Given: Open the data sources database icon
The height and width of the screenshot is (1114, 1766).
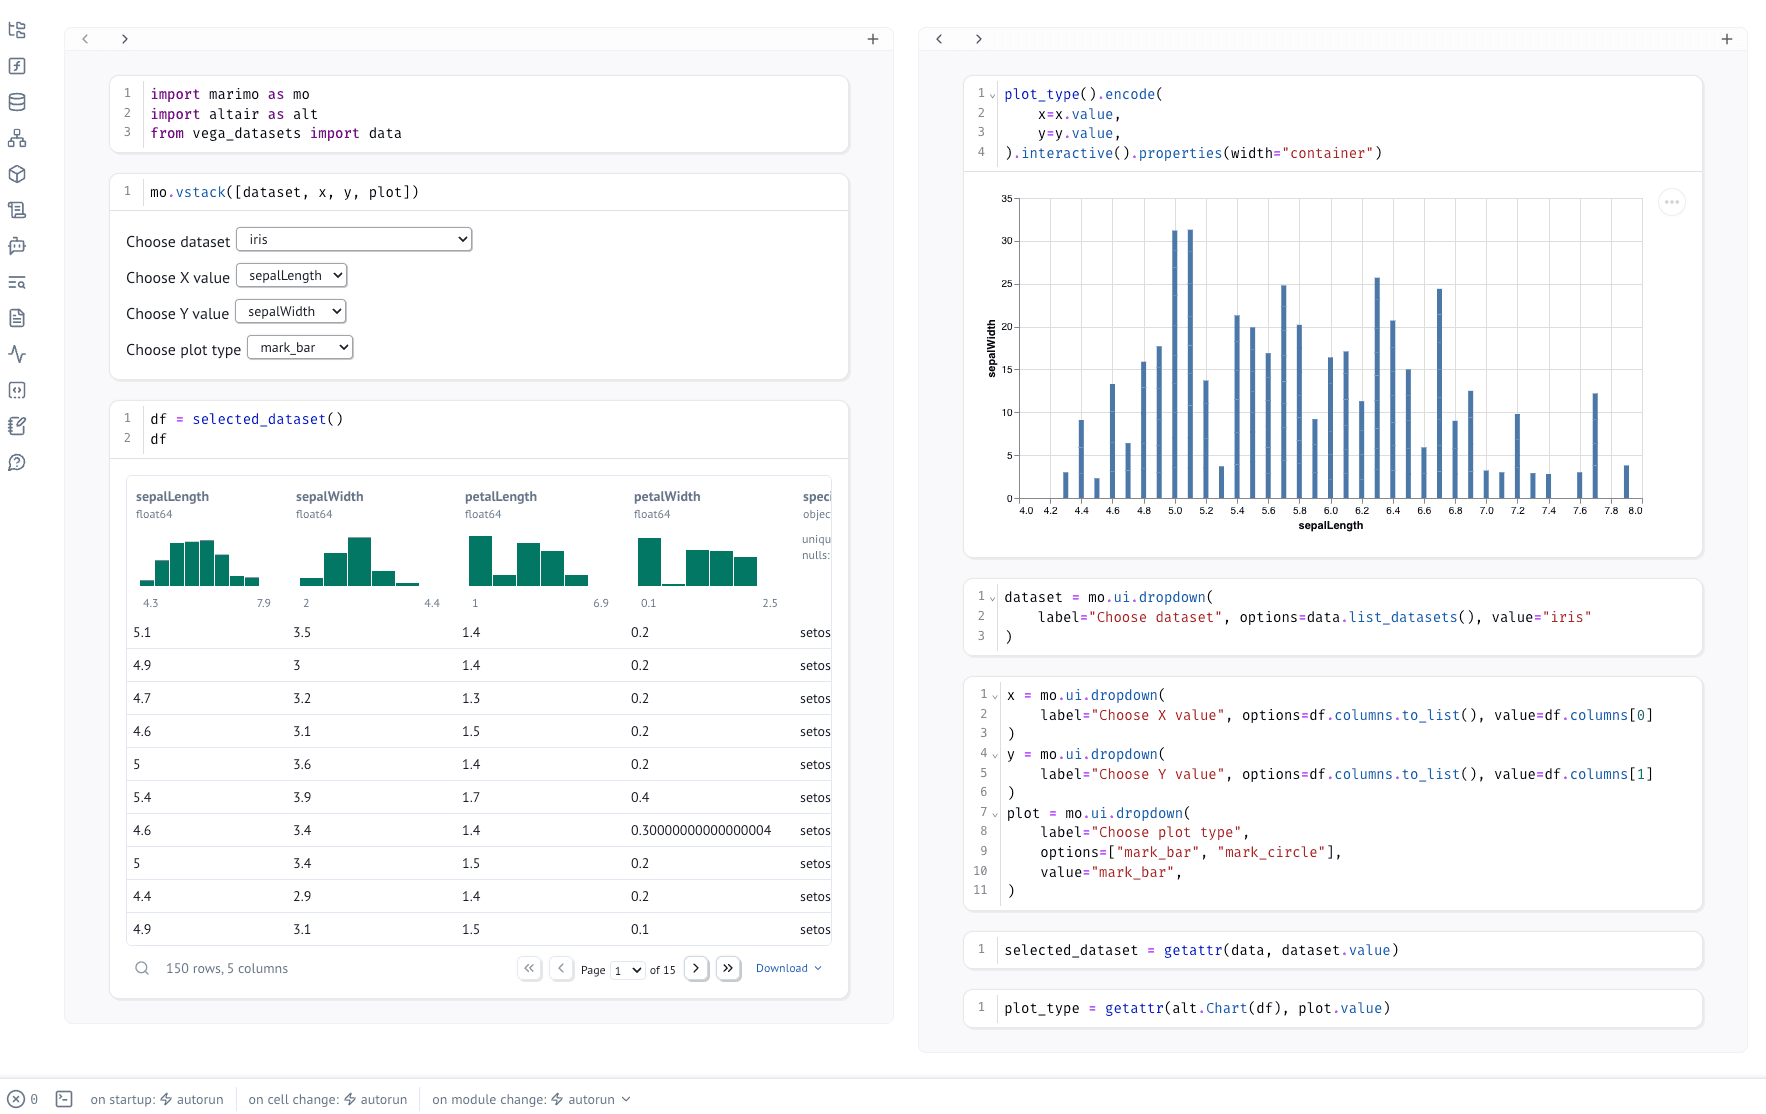Looking at the screenshot, I should pyautogui.click(x=17, y=102).
